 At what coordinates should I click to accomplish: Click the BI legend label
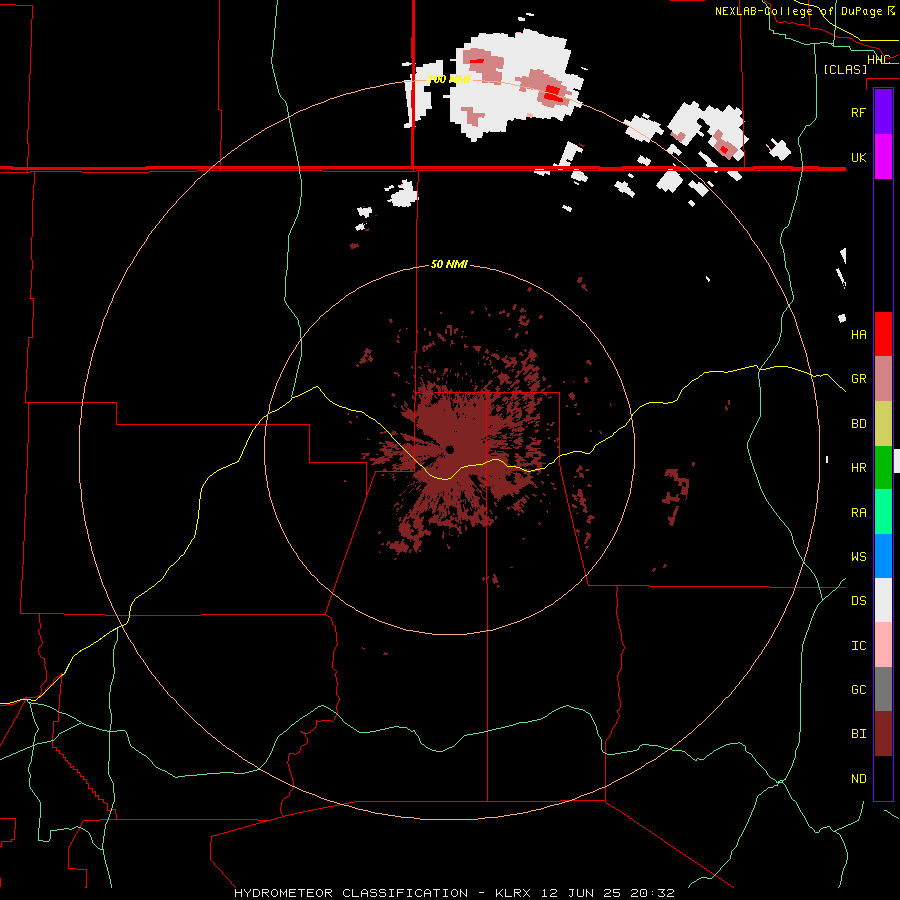pyautogui.click(x=858, y=734)
